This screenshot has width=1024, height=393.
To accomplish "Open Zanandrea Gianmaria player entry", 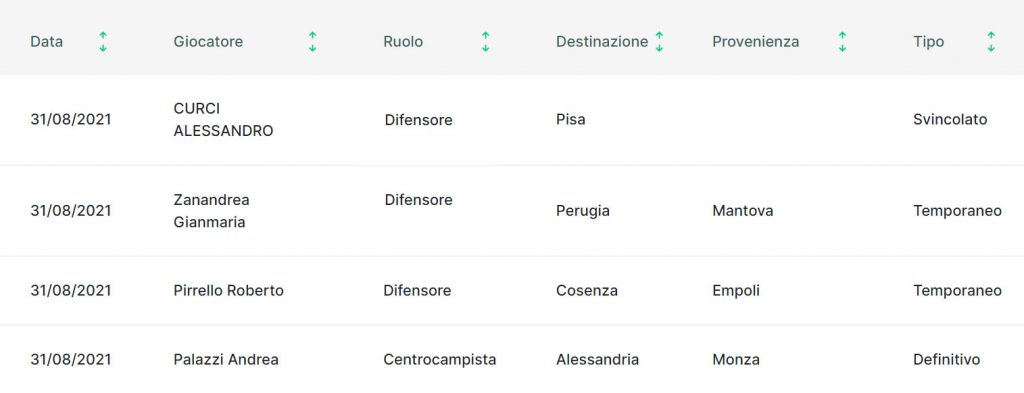I will coord(212,211).
